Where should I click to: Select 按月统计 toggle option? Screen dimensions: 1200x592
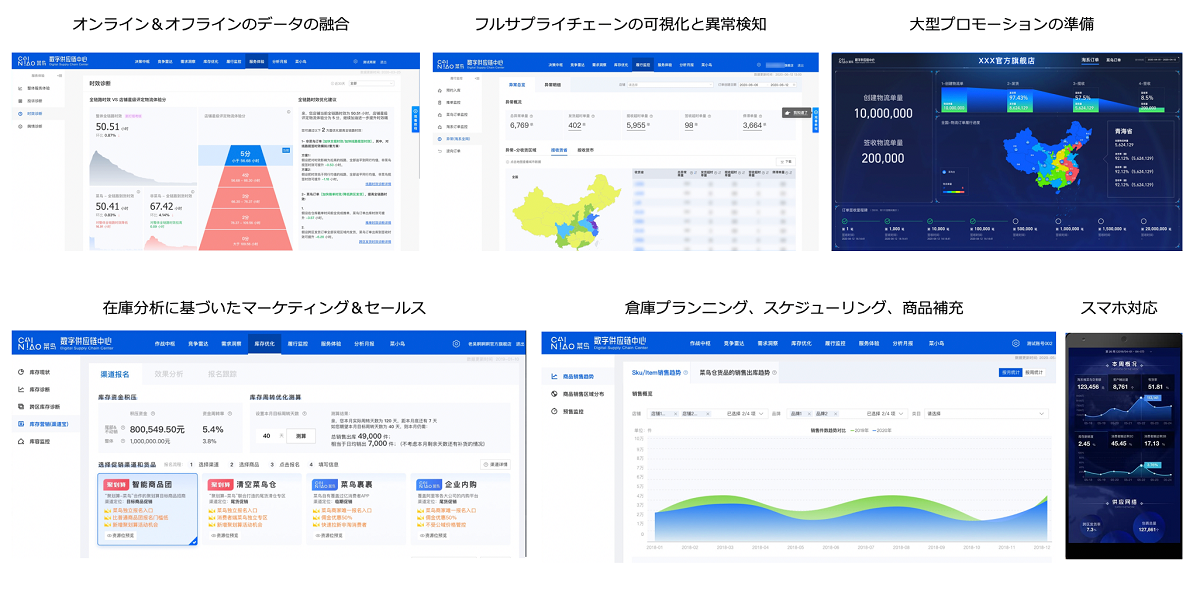(1013, 372)
